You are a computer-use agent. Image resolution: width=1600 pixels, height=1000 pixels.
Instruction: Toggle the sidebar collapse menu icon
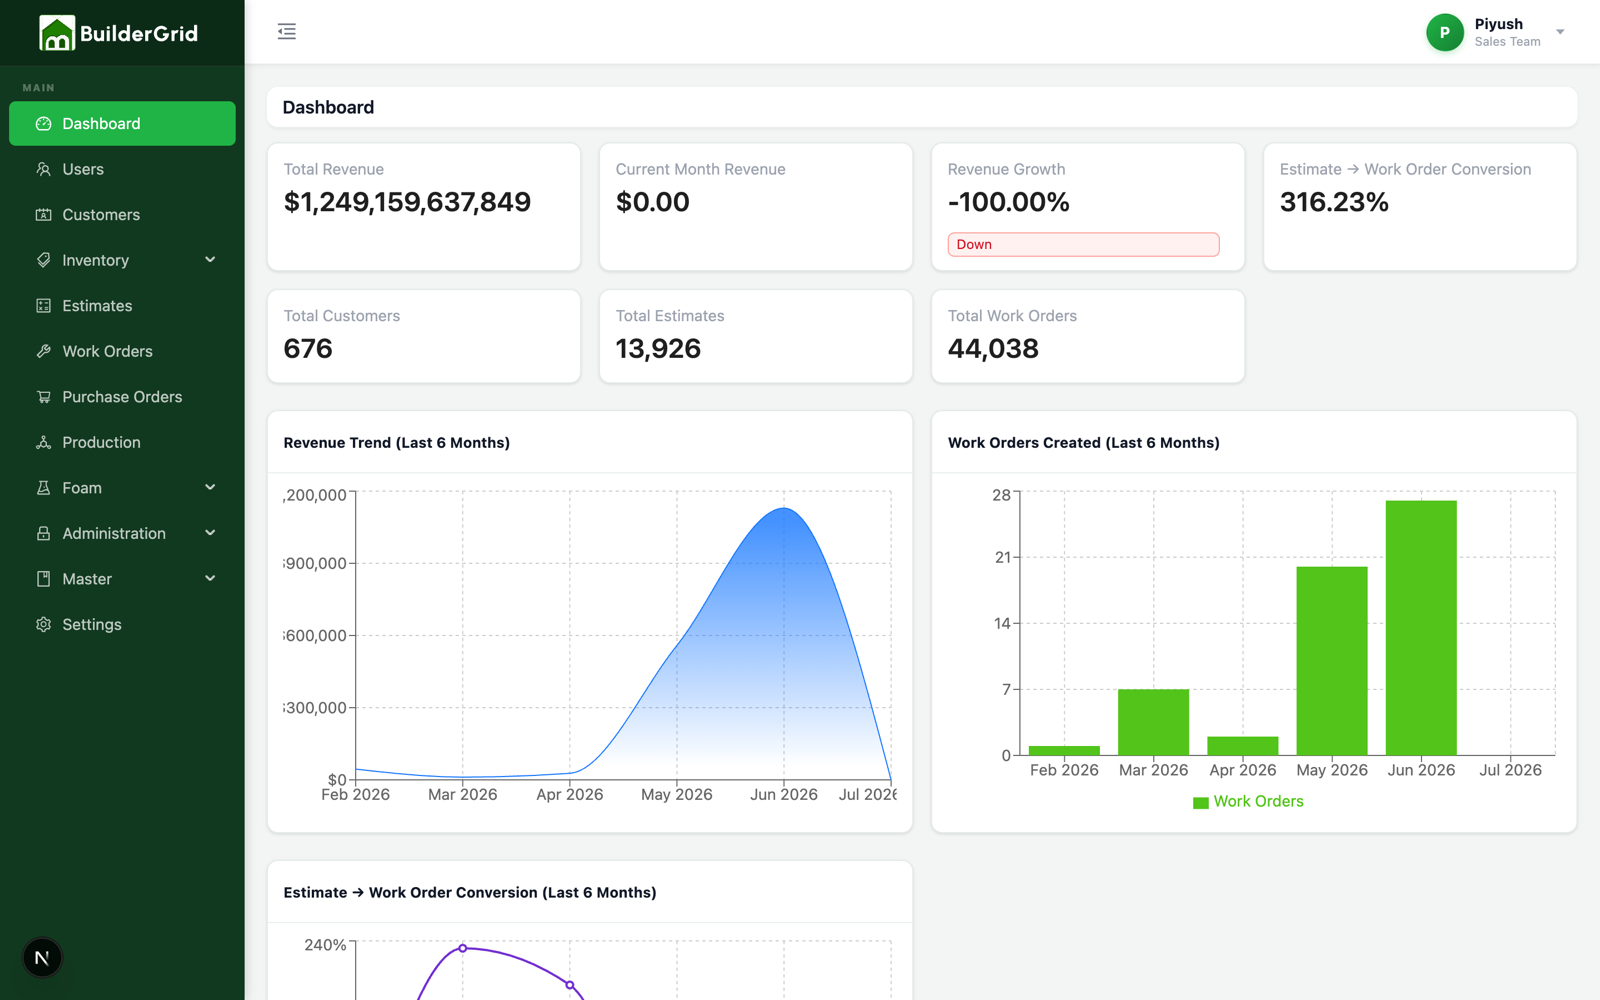point(287,32)
